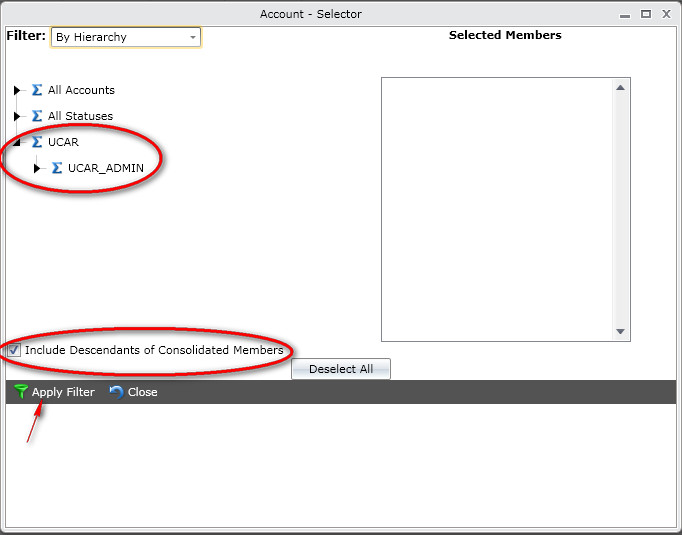Minimize the Account Selector window
This screenshot has height=535, width=682.
coord(625,15)
